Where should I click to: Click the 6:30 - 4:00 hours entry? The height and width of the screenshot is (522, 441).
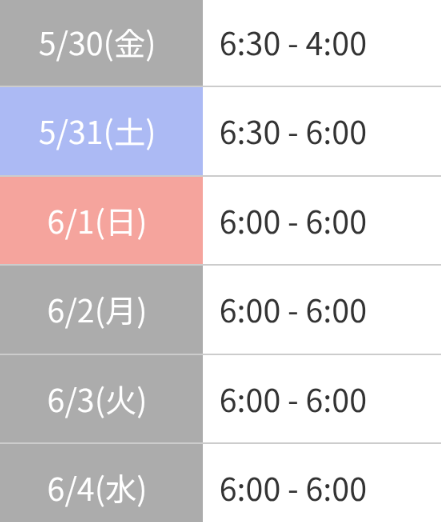[293, 44]
